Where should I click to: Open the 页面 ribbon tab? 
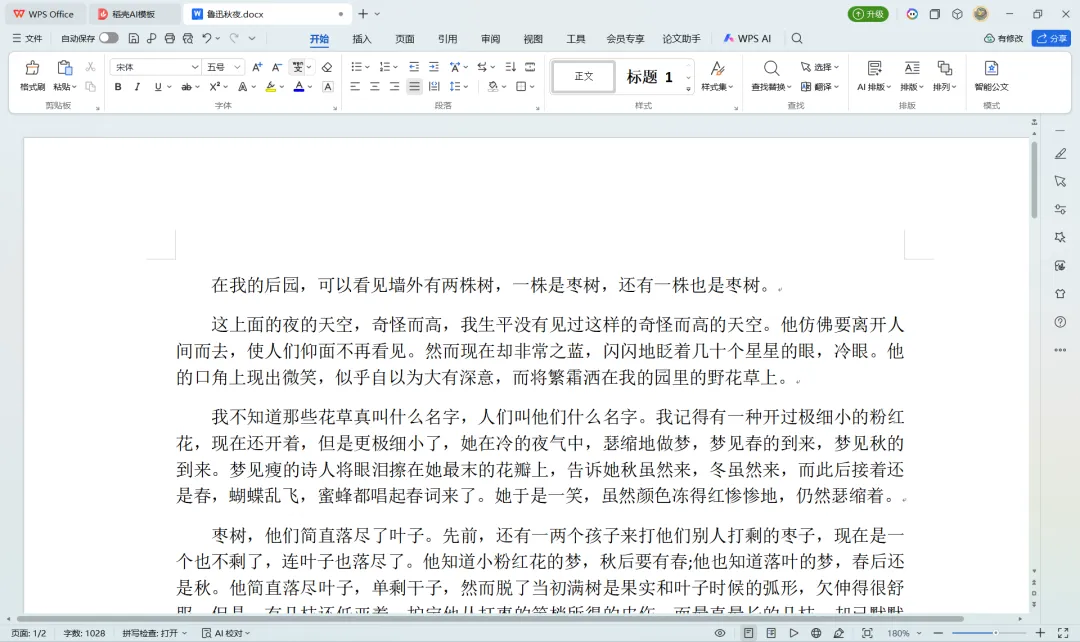coord(405,39)
